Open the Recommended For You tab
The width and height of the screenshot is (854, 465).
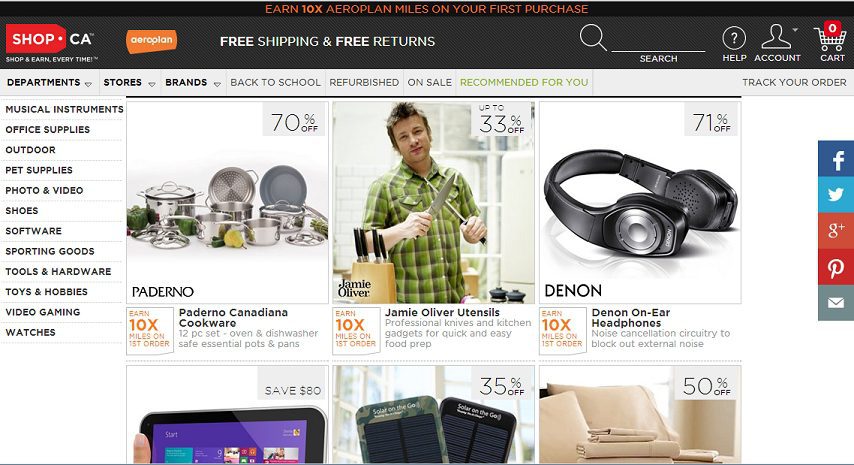tap(524, 83)
